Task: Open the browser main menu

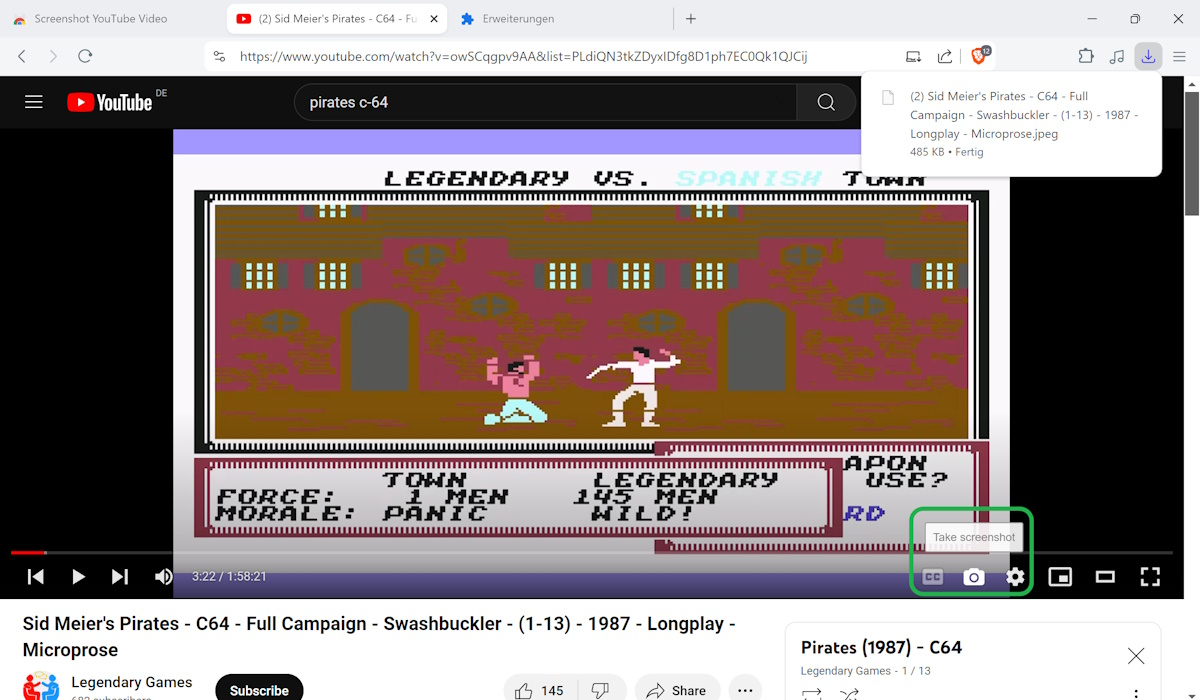Action: point(1180,56)
